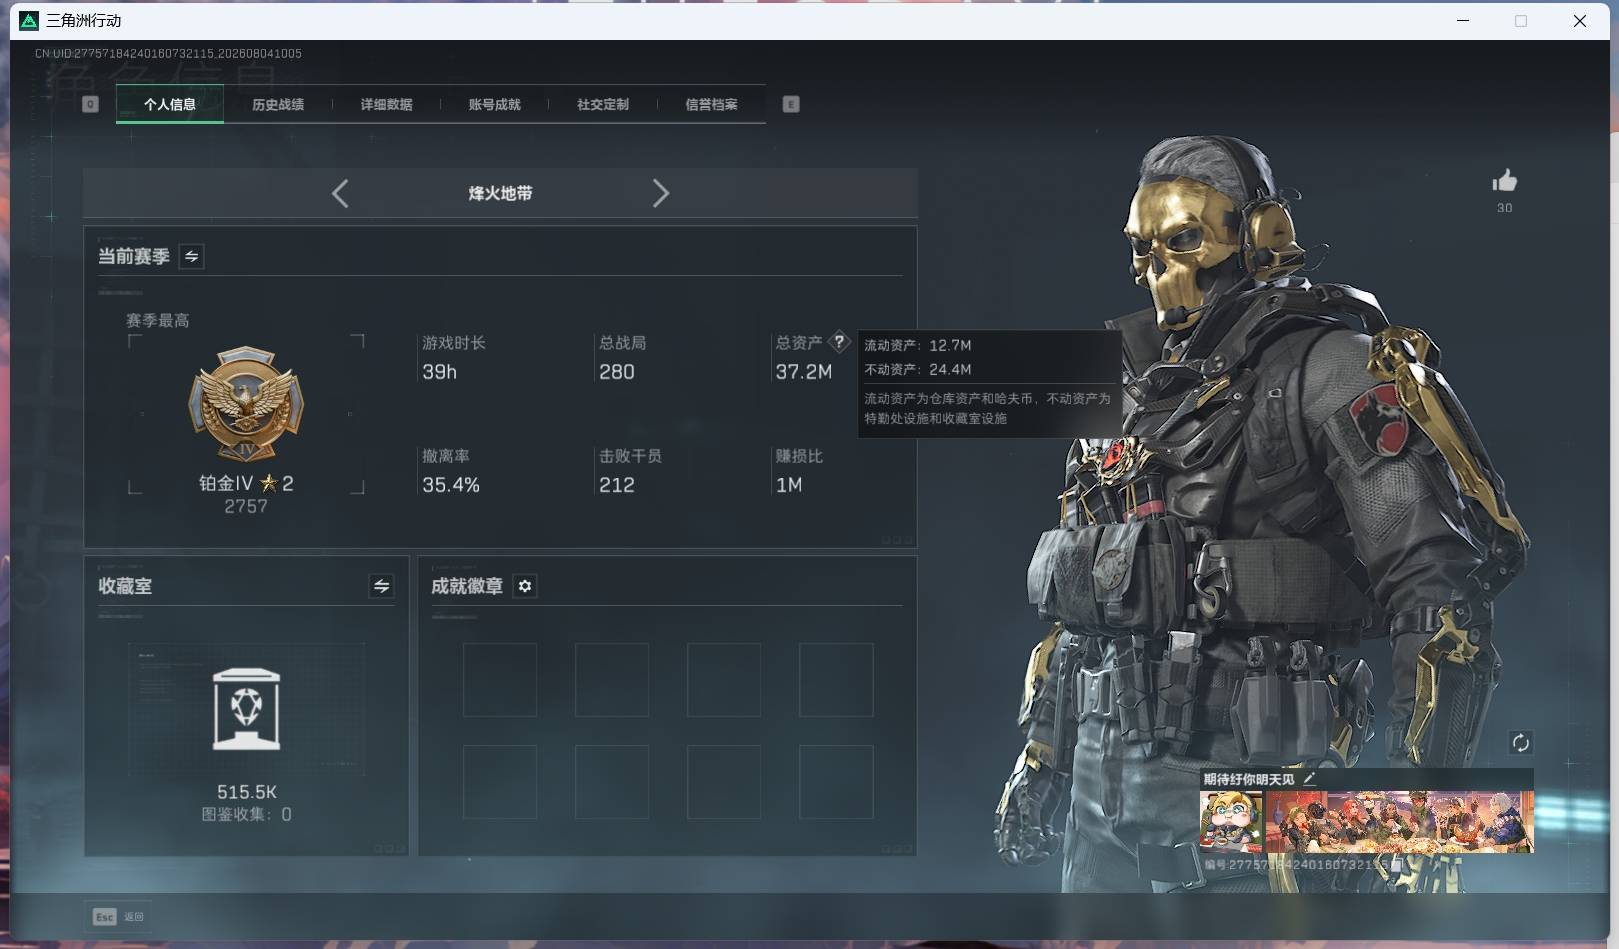Click the 撤离率 value 35.4%
The height and width of the screenshot is (949, 1619).
(451, 485)
